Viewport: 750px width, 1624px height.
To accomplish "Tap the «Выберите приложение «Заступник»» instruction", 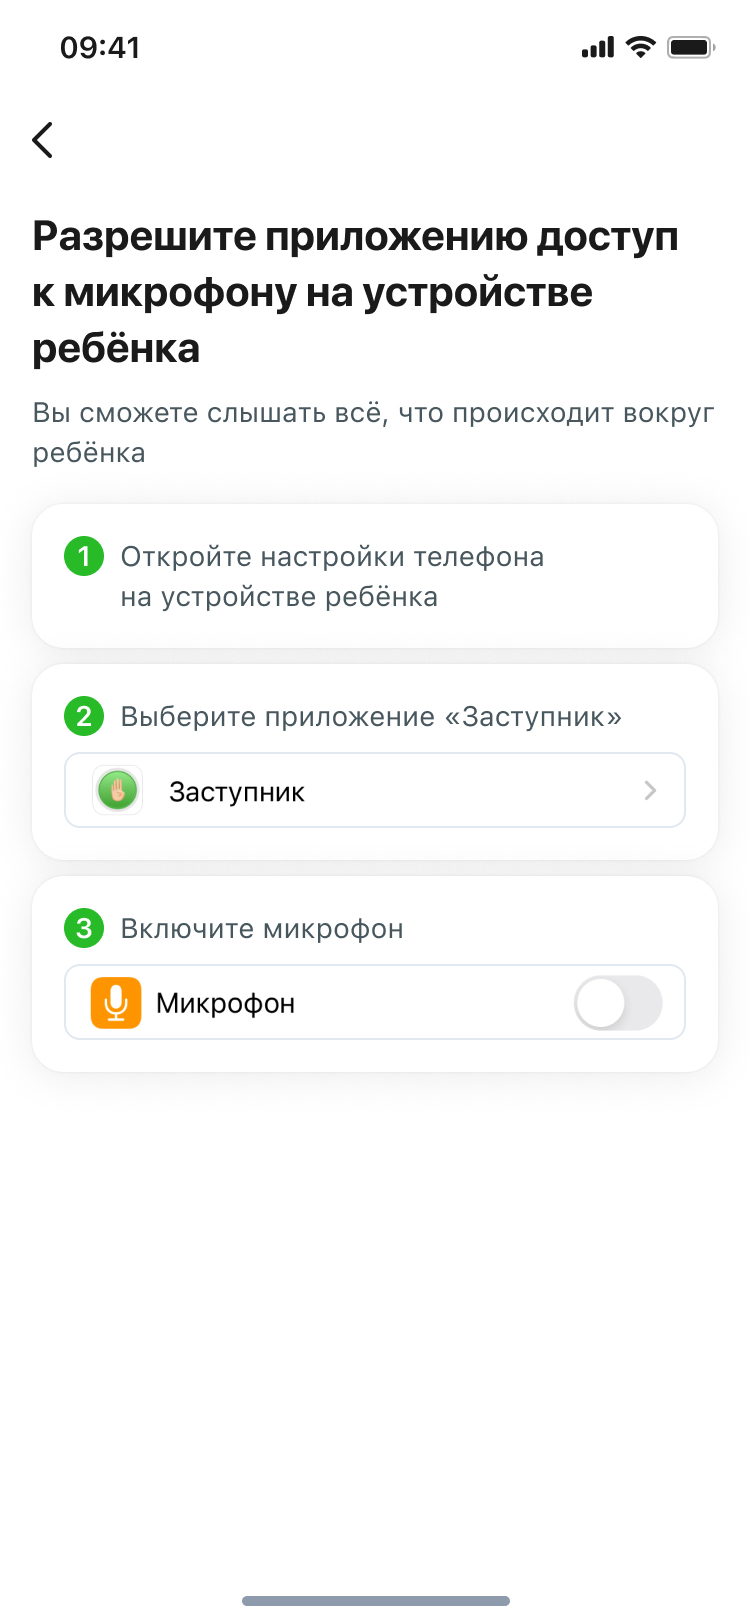I will [x=371, y=717].
